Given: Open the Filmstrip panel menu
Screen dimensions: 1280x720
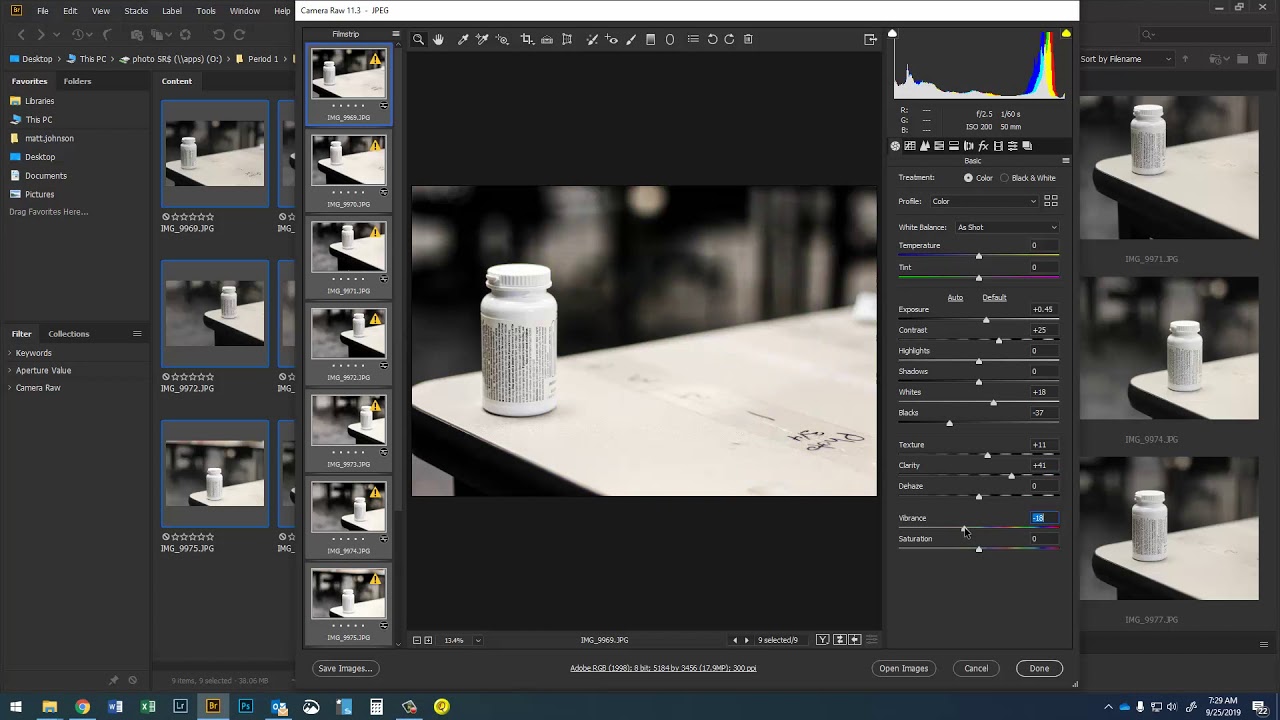Looking at the screenshot, I should coord(396,34).
